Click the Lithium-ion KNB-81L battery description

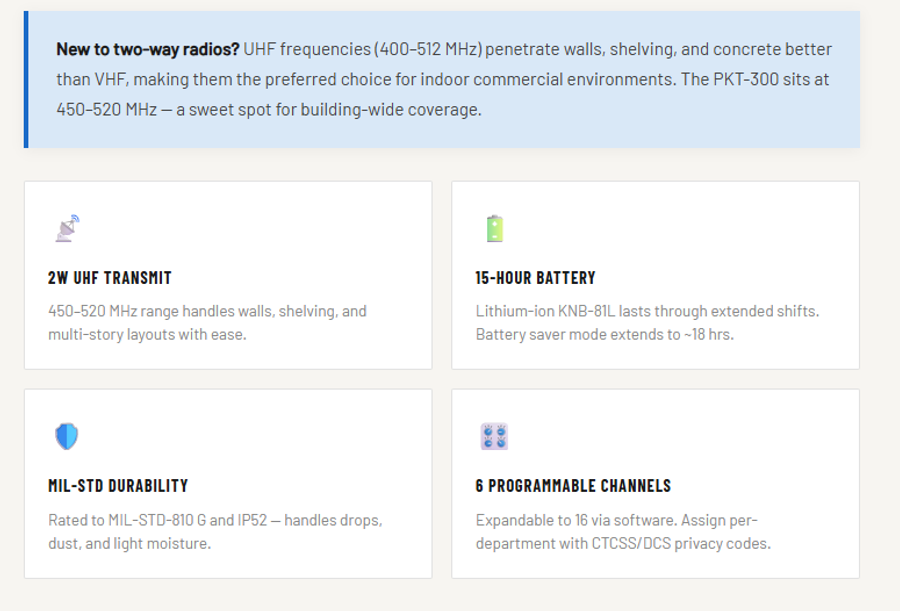click(646, 322)
